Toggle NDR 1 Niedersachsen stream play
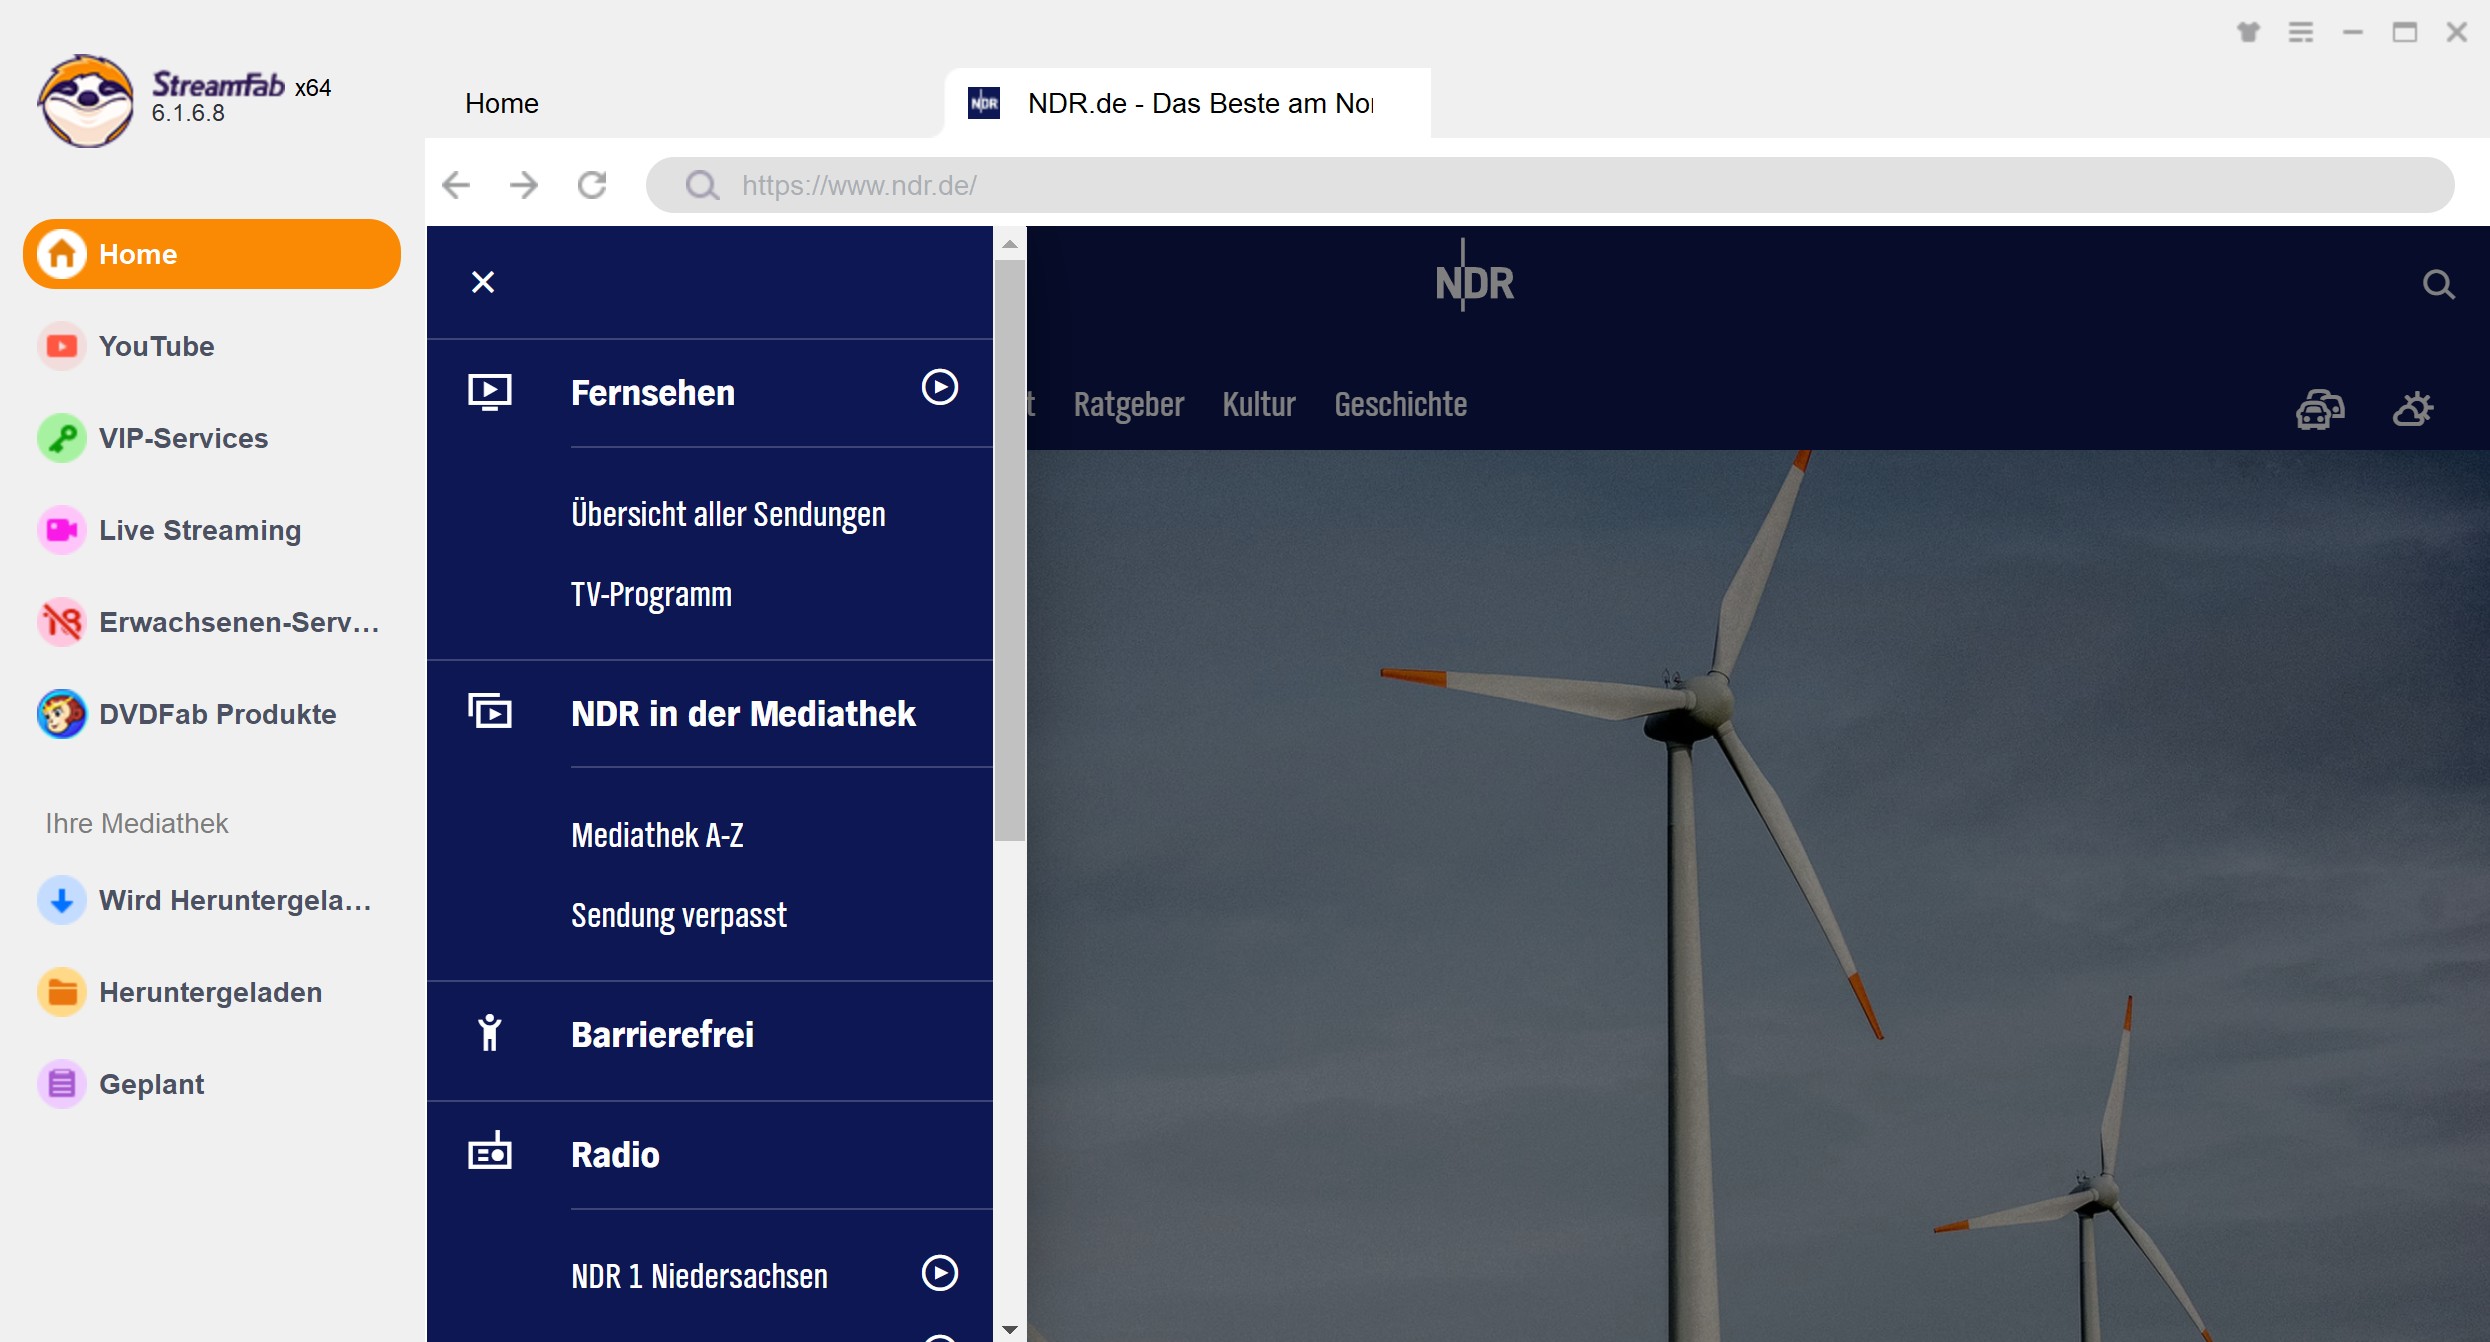This screenshot has width=2490, height=1342. tap(937, 1274)
